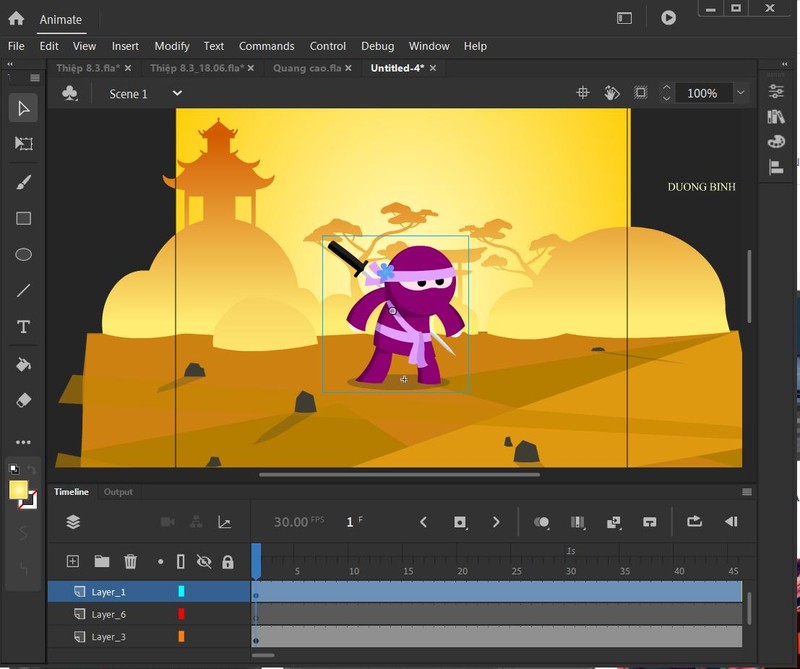Switch to Quang cao.fla tab
This screenshot has width=800, height=669.
point(305,68)
